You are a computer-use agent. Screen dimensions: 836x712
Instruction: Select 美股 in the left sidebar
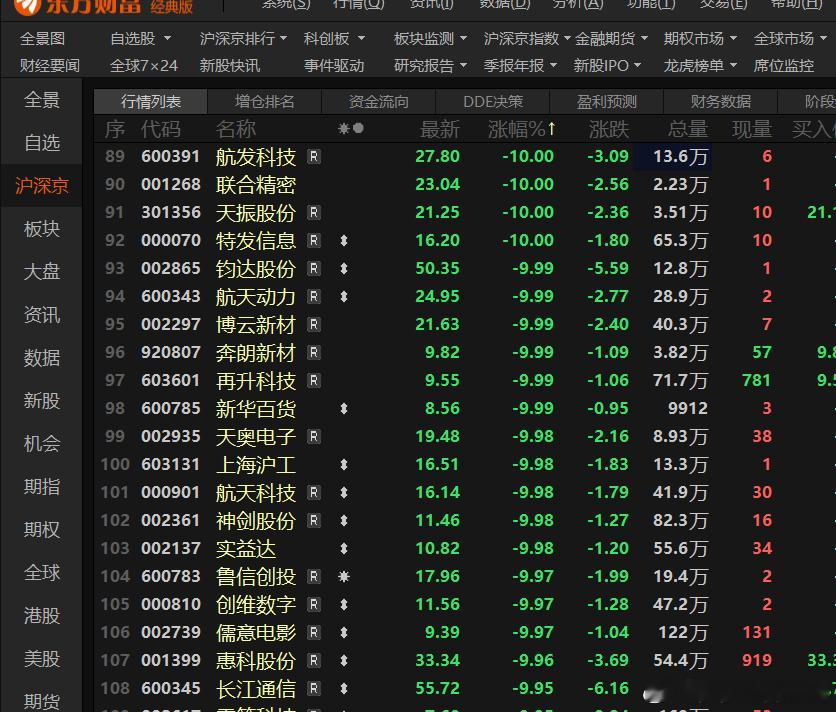(x=42, y=659)
